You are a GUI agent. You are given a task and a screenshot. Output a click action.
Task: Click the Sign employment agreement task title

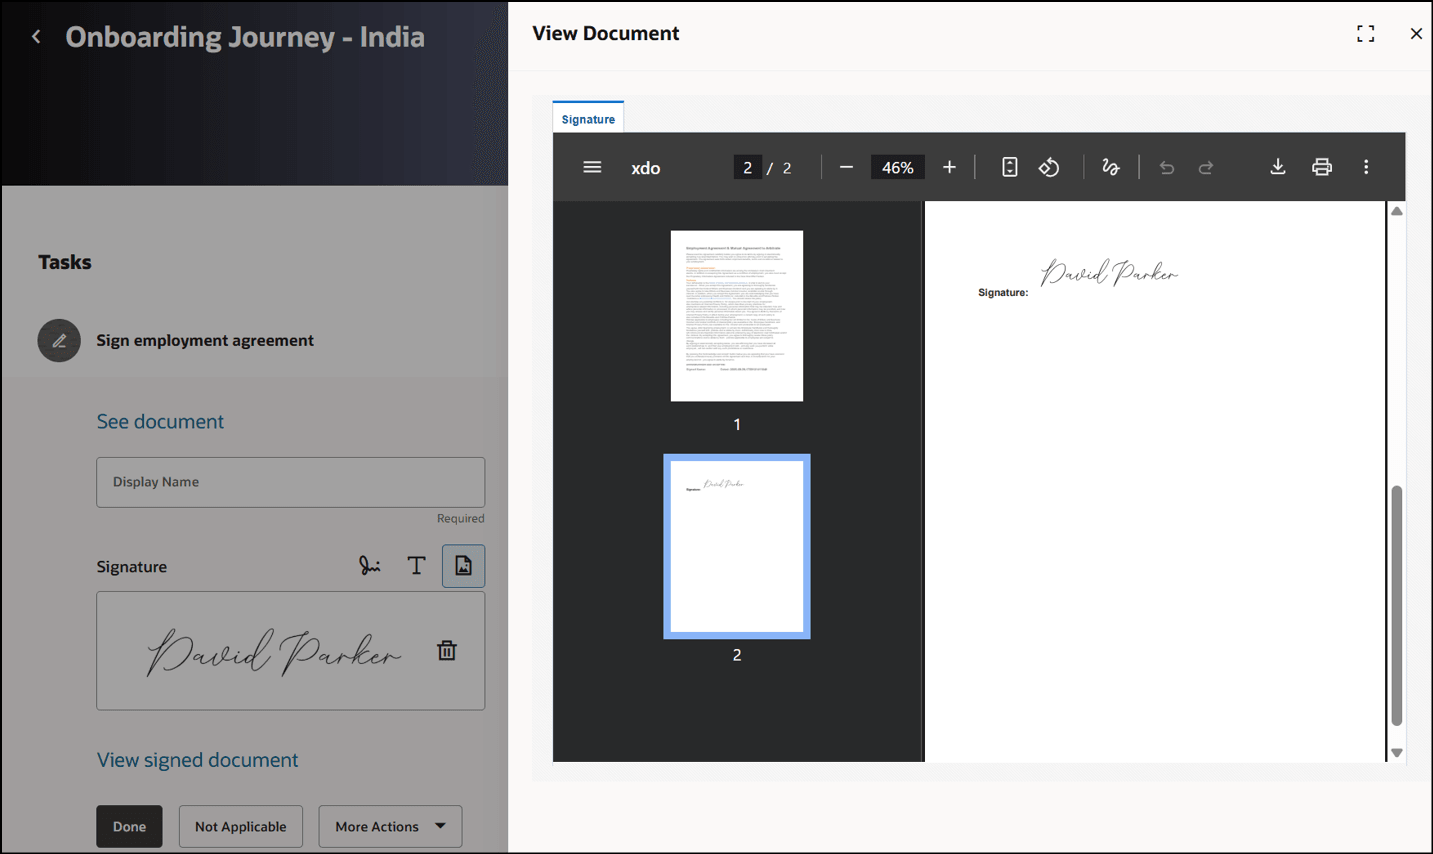pyautogui.click(x=205, y=340)
